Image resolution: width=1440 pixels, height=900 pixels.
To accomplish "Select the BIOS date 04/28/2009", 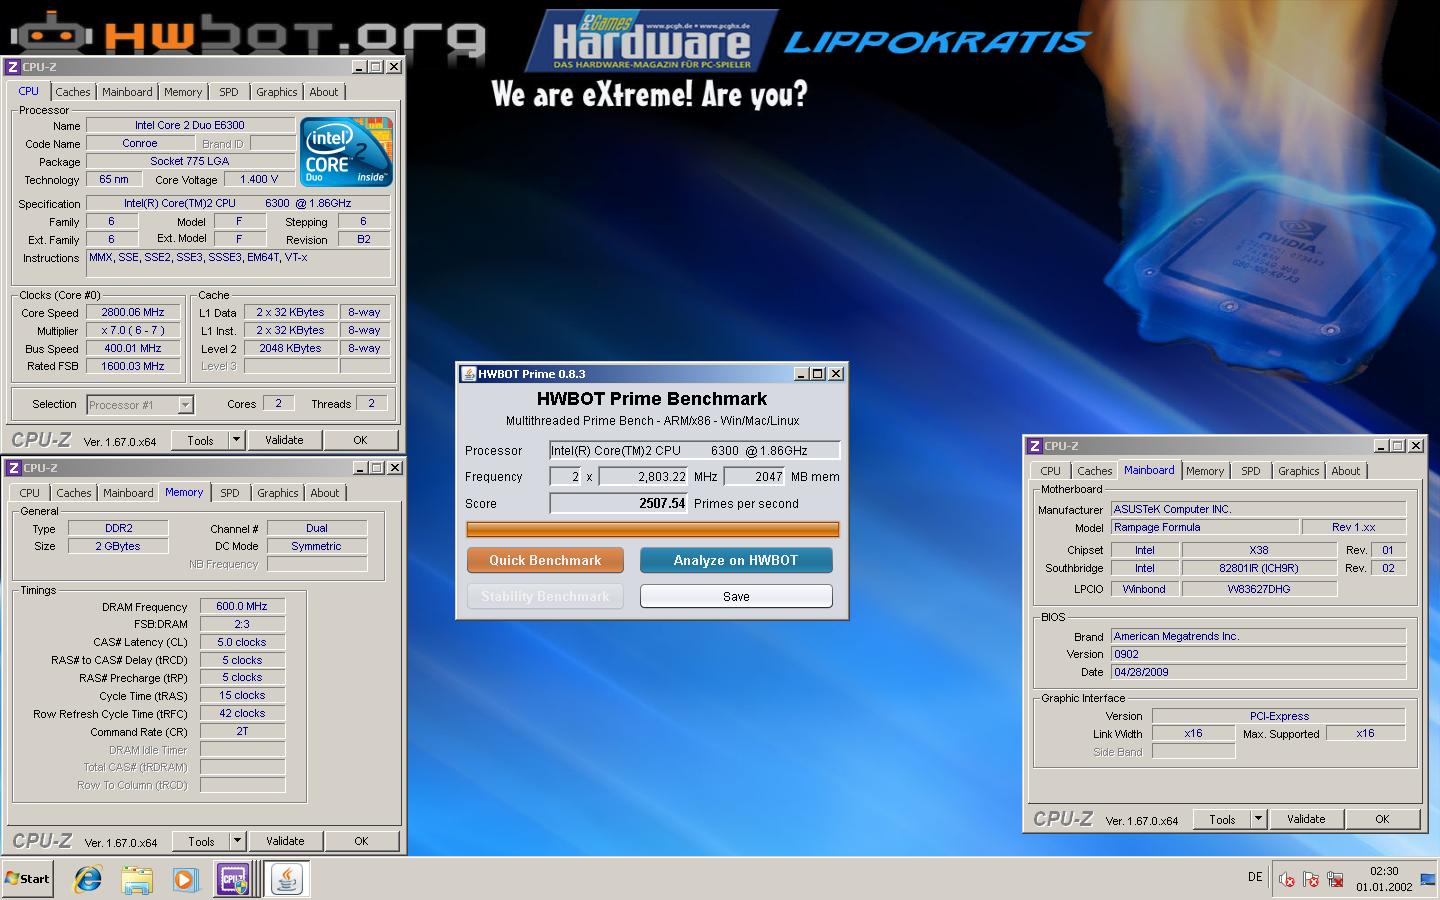I will tap(1258, 672).
